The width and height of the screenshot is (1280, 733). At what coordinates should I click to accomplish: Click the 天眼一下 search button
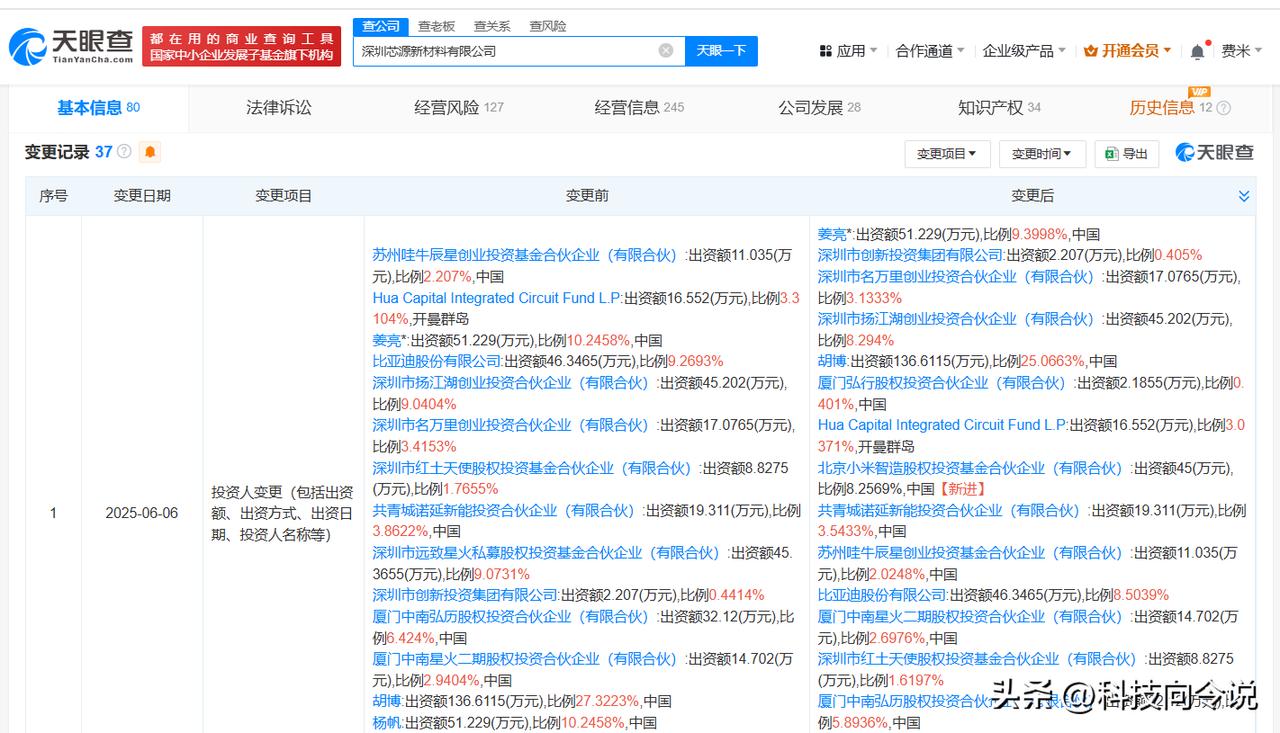(x=721, y=51)
